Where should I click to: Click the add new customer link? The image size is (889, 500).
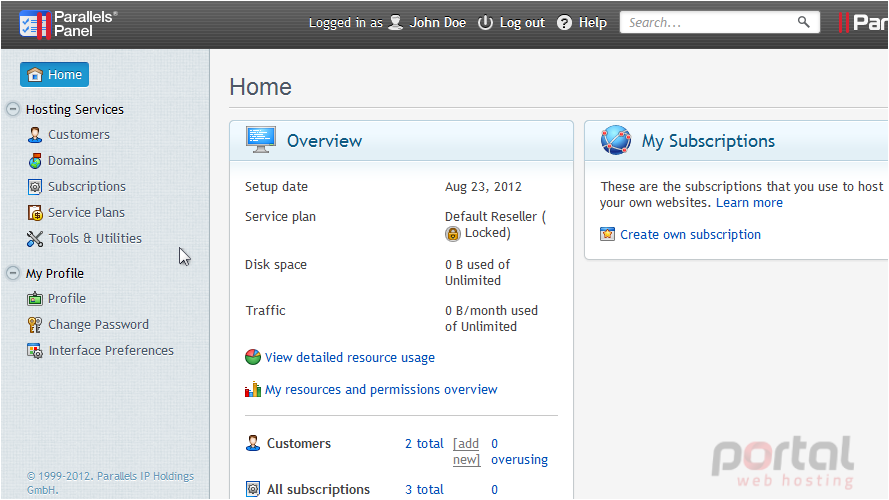(467, 451)
